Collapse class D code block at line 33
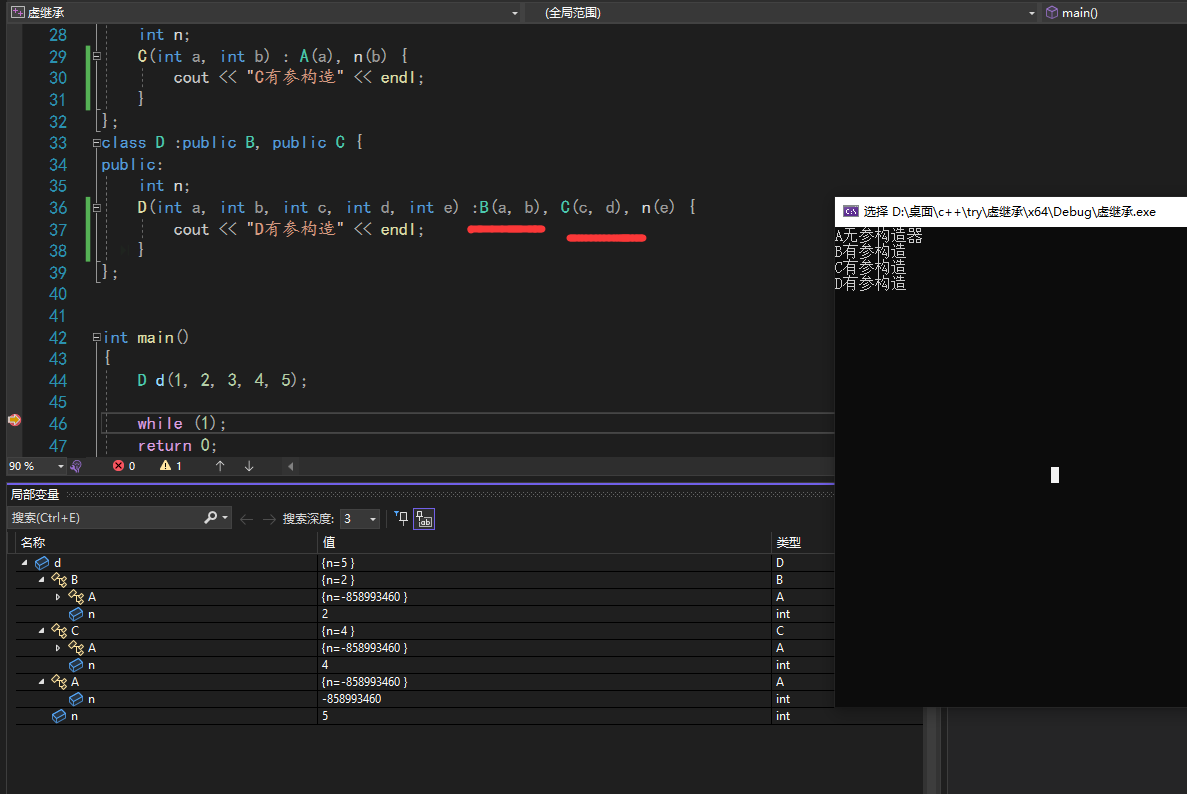Viewport: 1187px width, 794px height. (96, 143)
